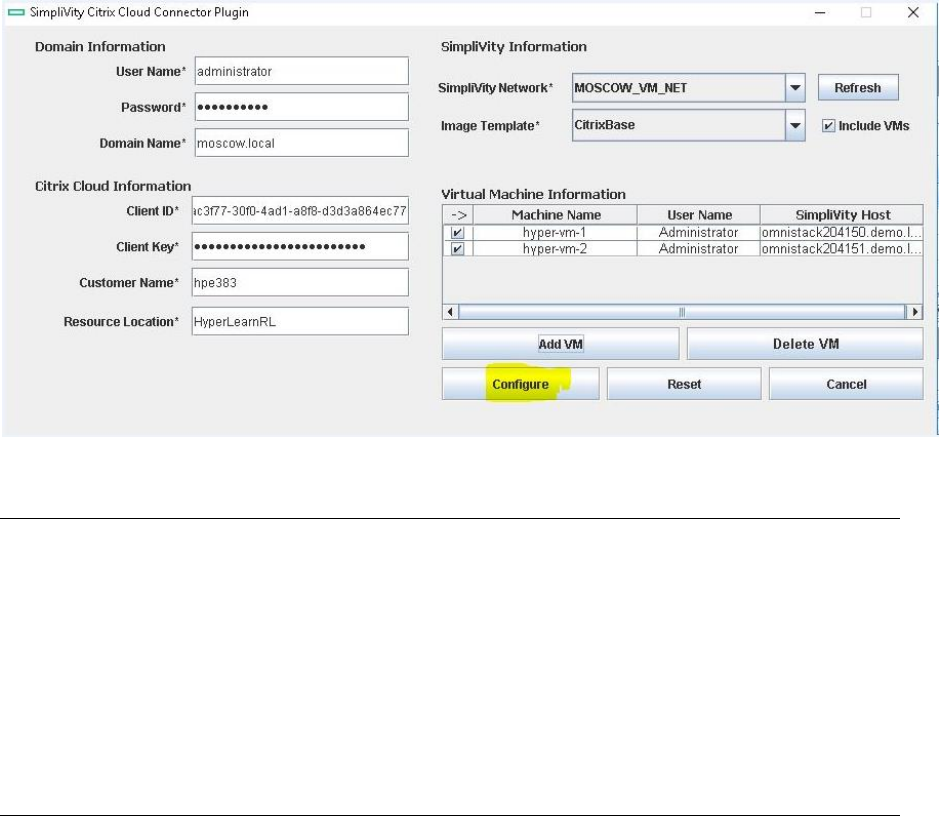Image resolution: width=939 pixels, height=816 pixels.
Task: Select Administrator cell in hyper-vm-1 row
Action: (x=699, y=232)
